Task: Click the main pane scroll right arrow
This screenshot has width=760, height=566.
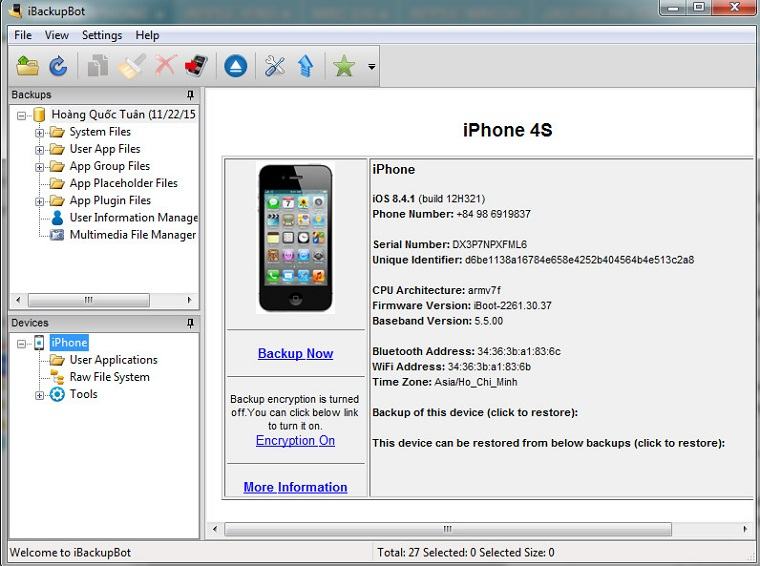Action: pyautogui.click(x=745, y=529)
